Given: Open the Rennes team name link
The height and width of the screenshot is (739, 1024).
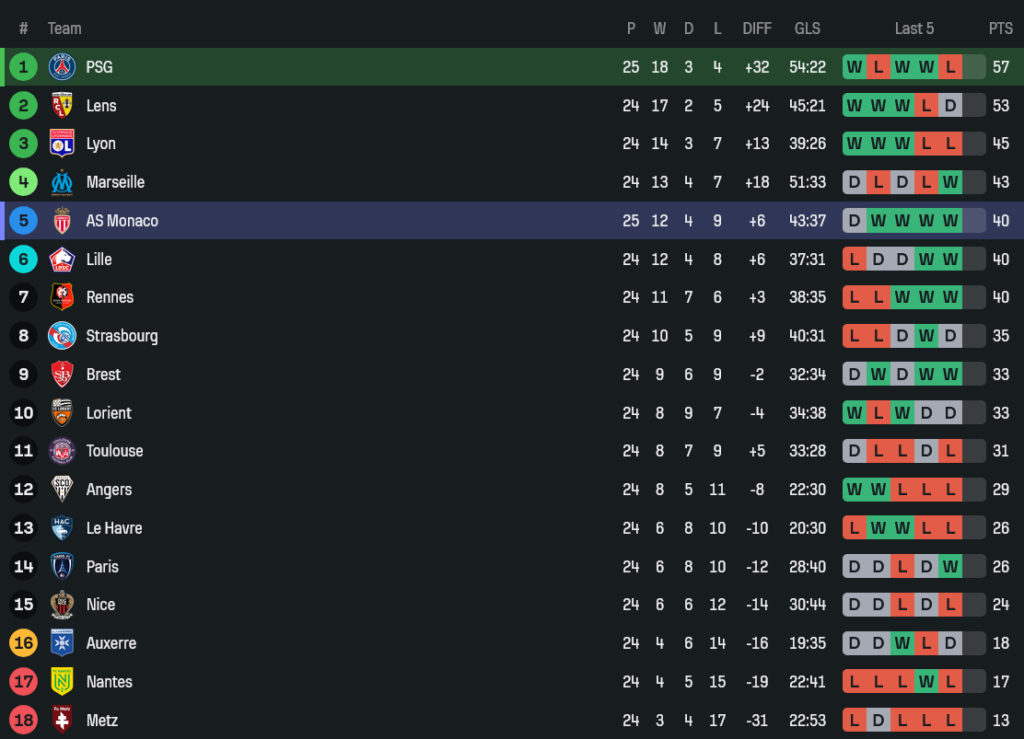Looking at the screenshot, I should [109, 297].
